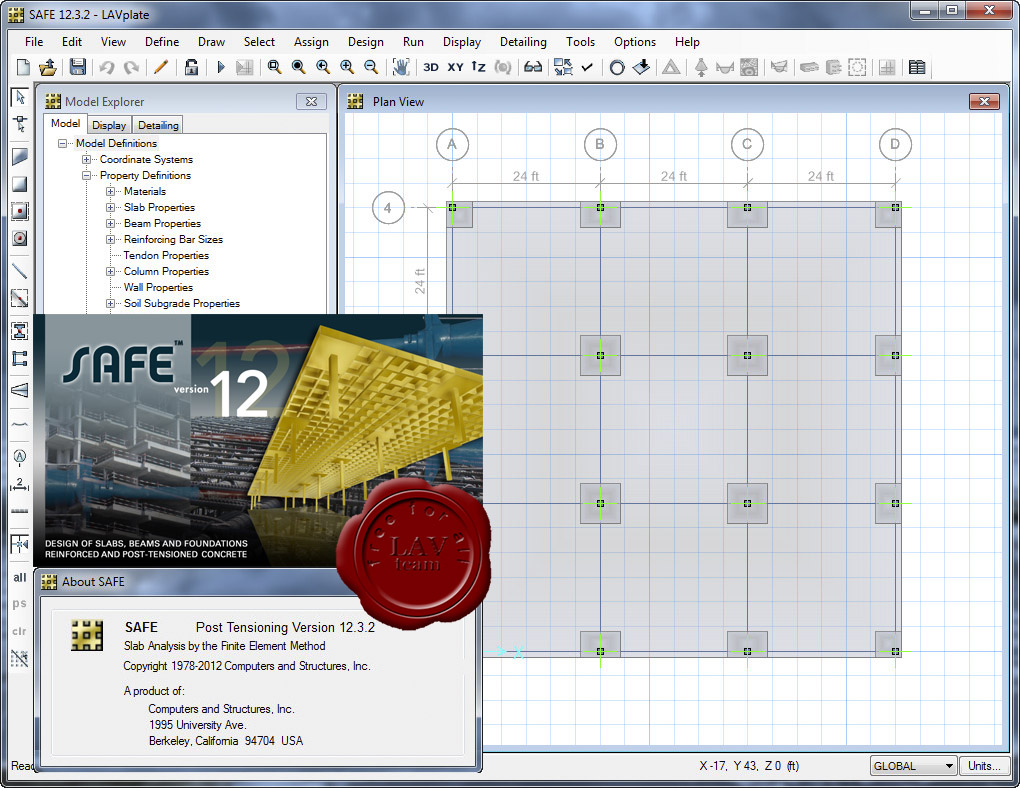1020x788 pixels.
Task: Click the Rubber Band Zoom icon
Action: point(275,67)
